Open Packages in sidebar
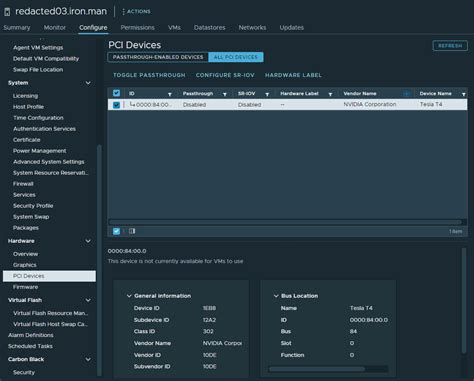Image resolution: width=474 pixels, height=381 pixels. pos(26,228)
